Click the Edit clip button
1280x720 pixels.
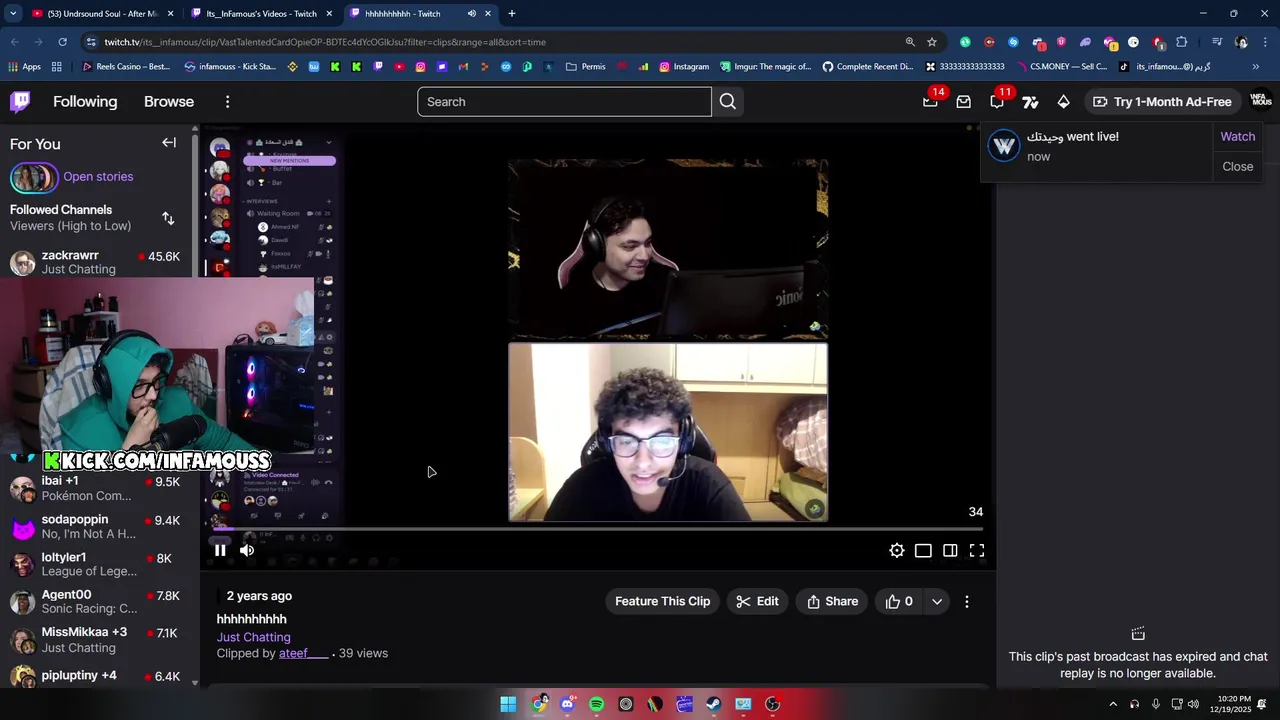click(x=757, y=601)
